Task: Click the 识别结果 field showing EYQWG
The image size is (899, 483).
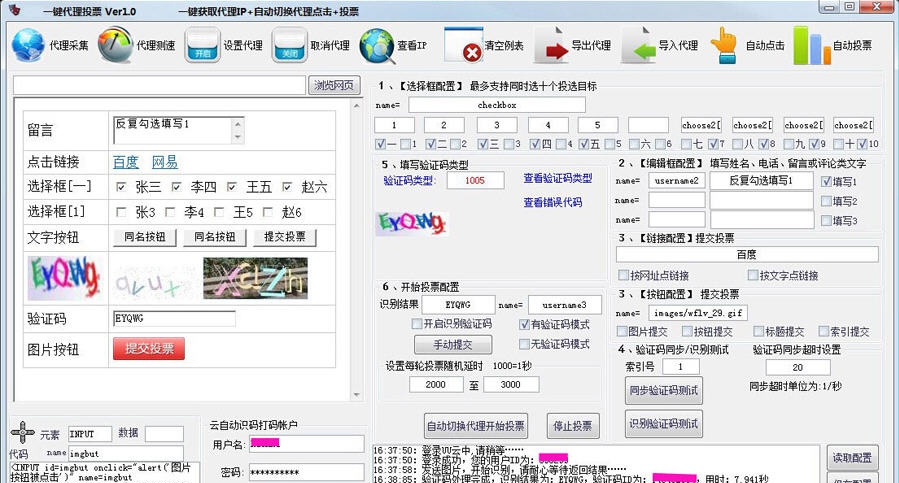Action: click(458, 305)
